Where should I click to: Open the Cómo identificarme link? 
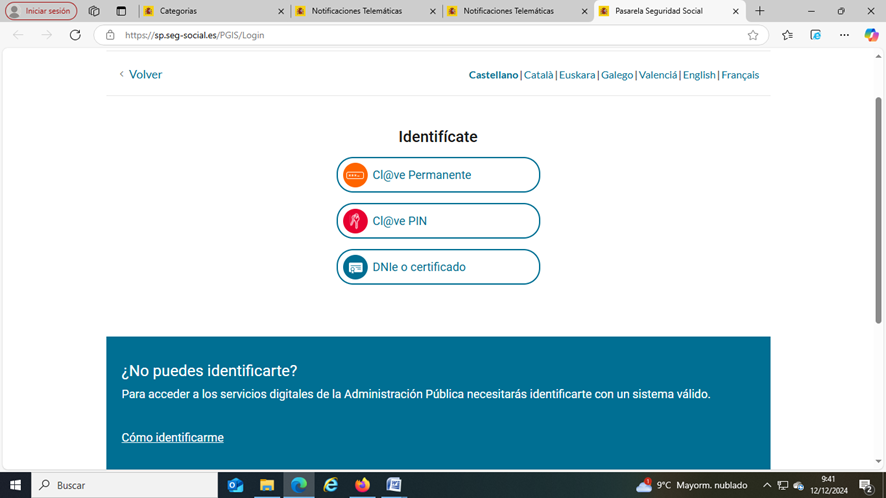click(172, 438)
